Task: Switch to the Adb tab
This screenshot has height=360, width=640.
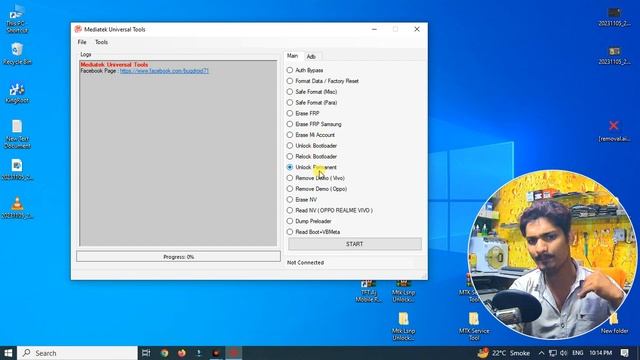Action: (311, 56)
